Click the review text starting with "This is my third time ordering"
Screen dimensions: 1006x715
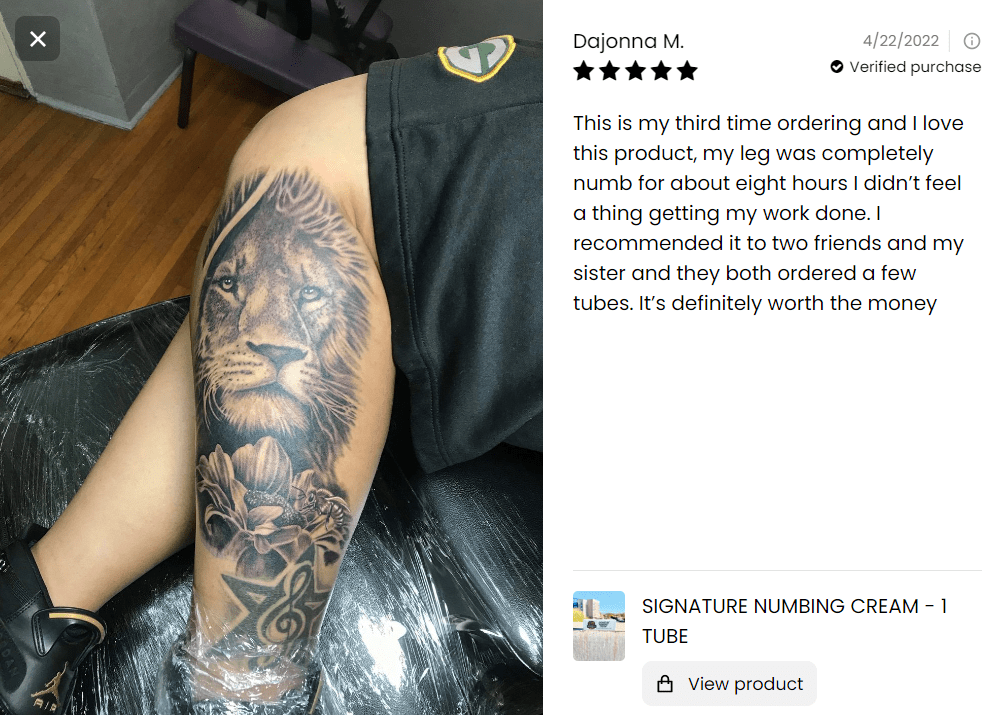coord(768,212)
